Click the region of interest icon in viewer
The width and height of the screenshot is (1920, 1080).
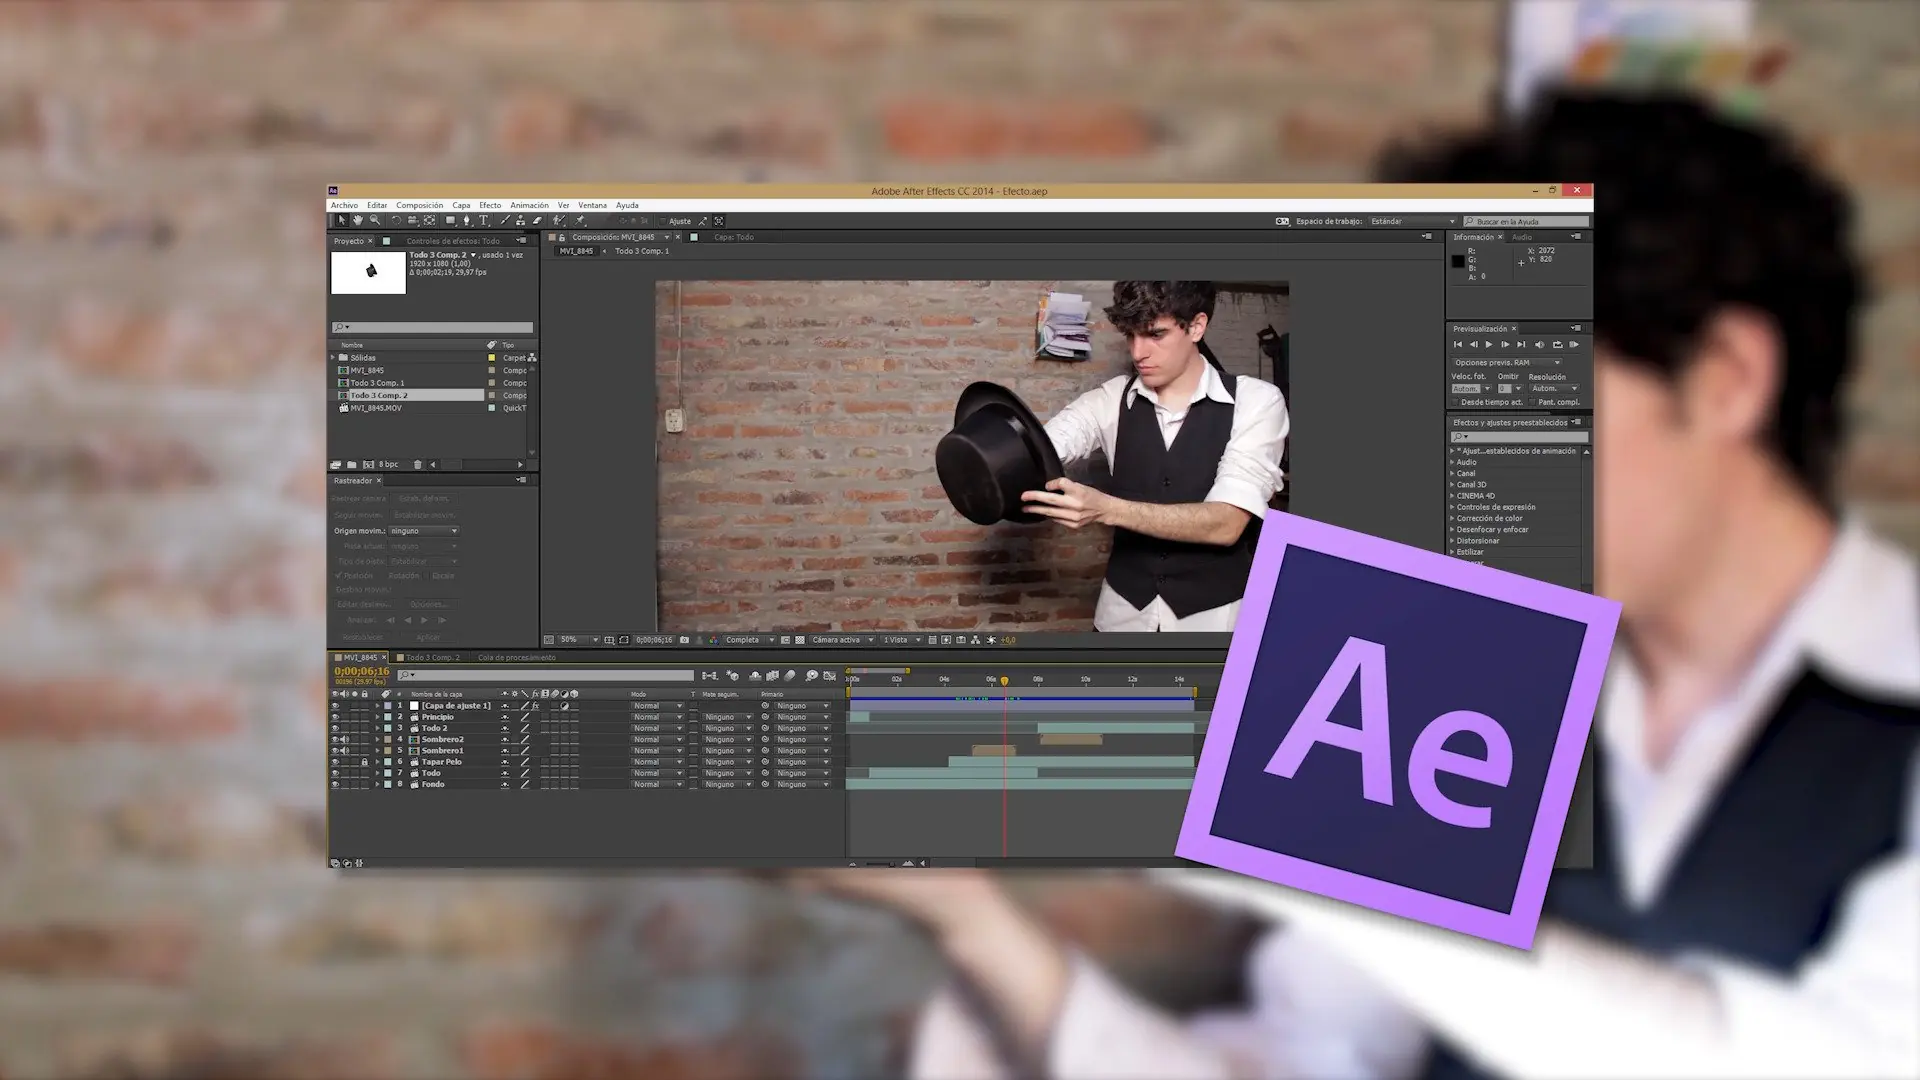(x=785, y=640)
